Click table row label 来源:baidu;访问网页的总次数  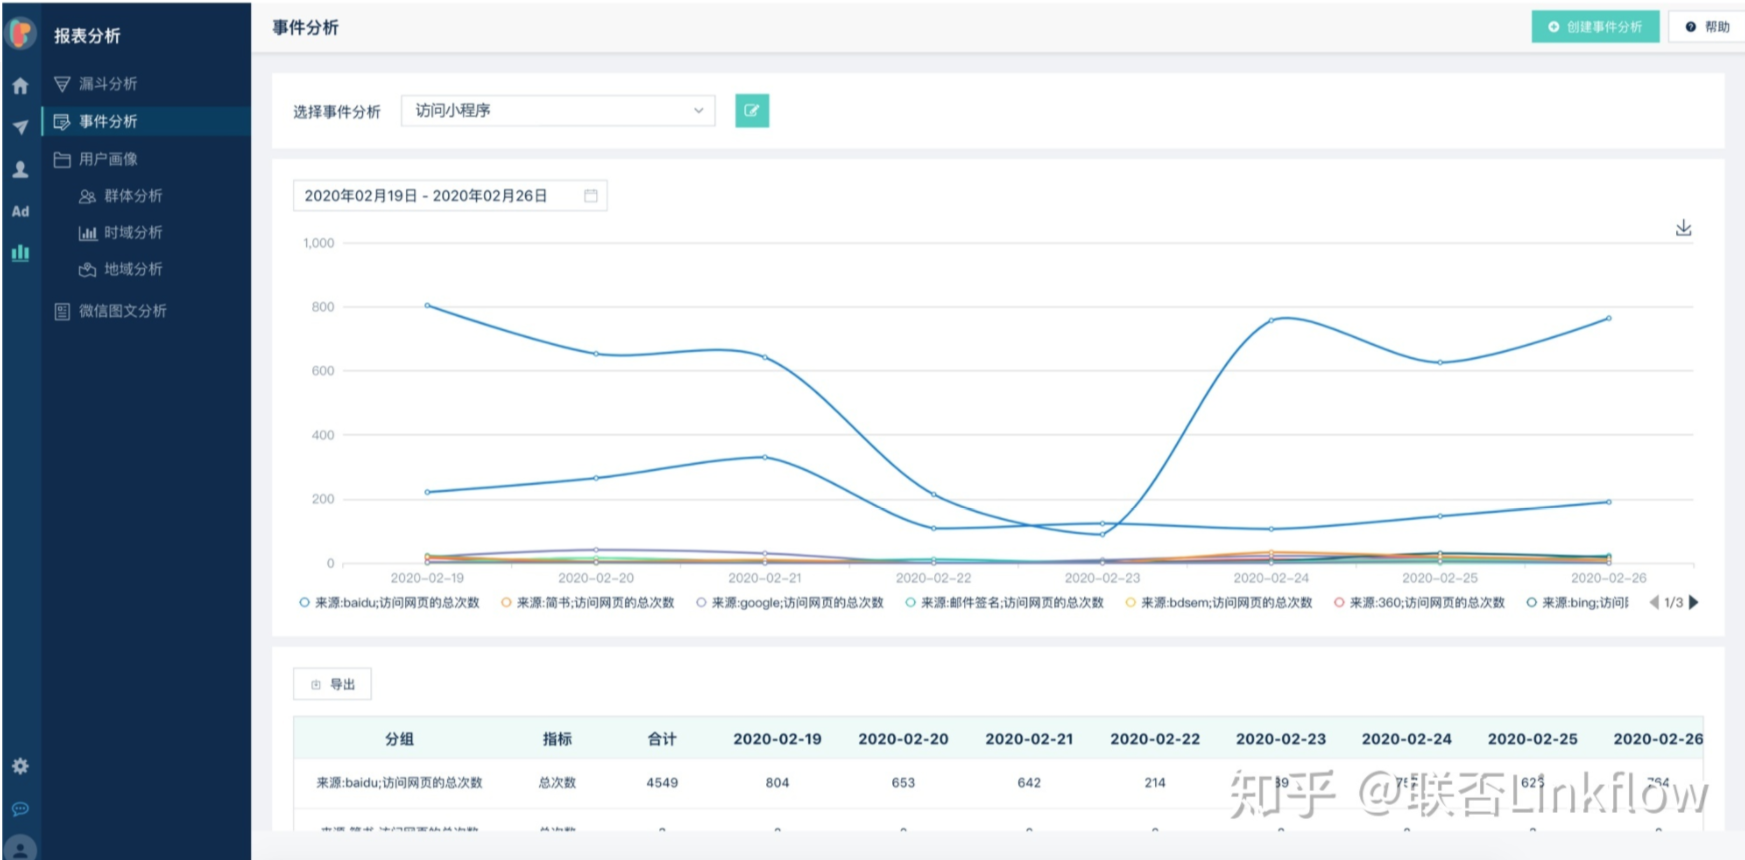coord(399,783)
